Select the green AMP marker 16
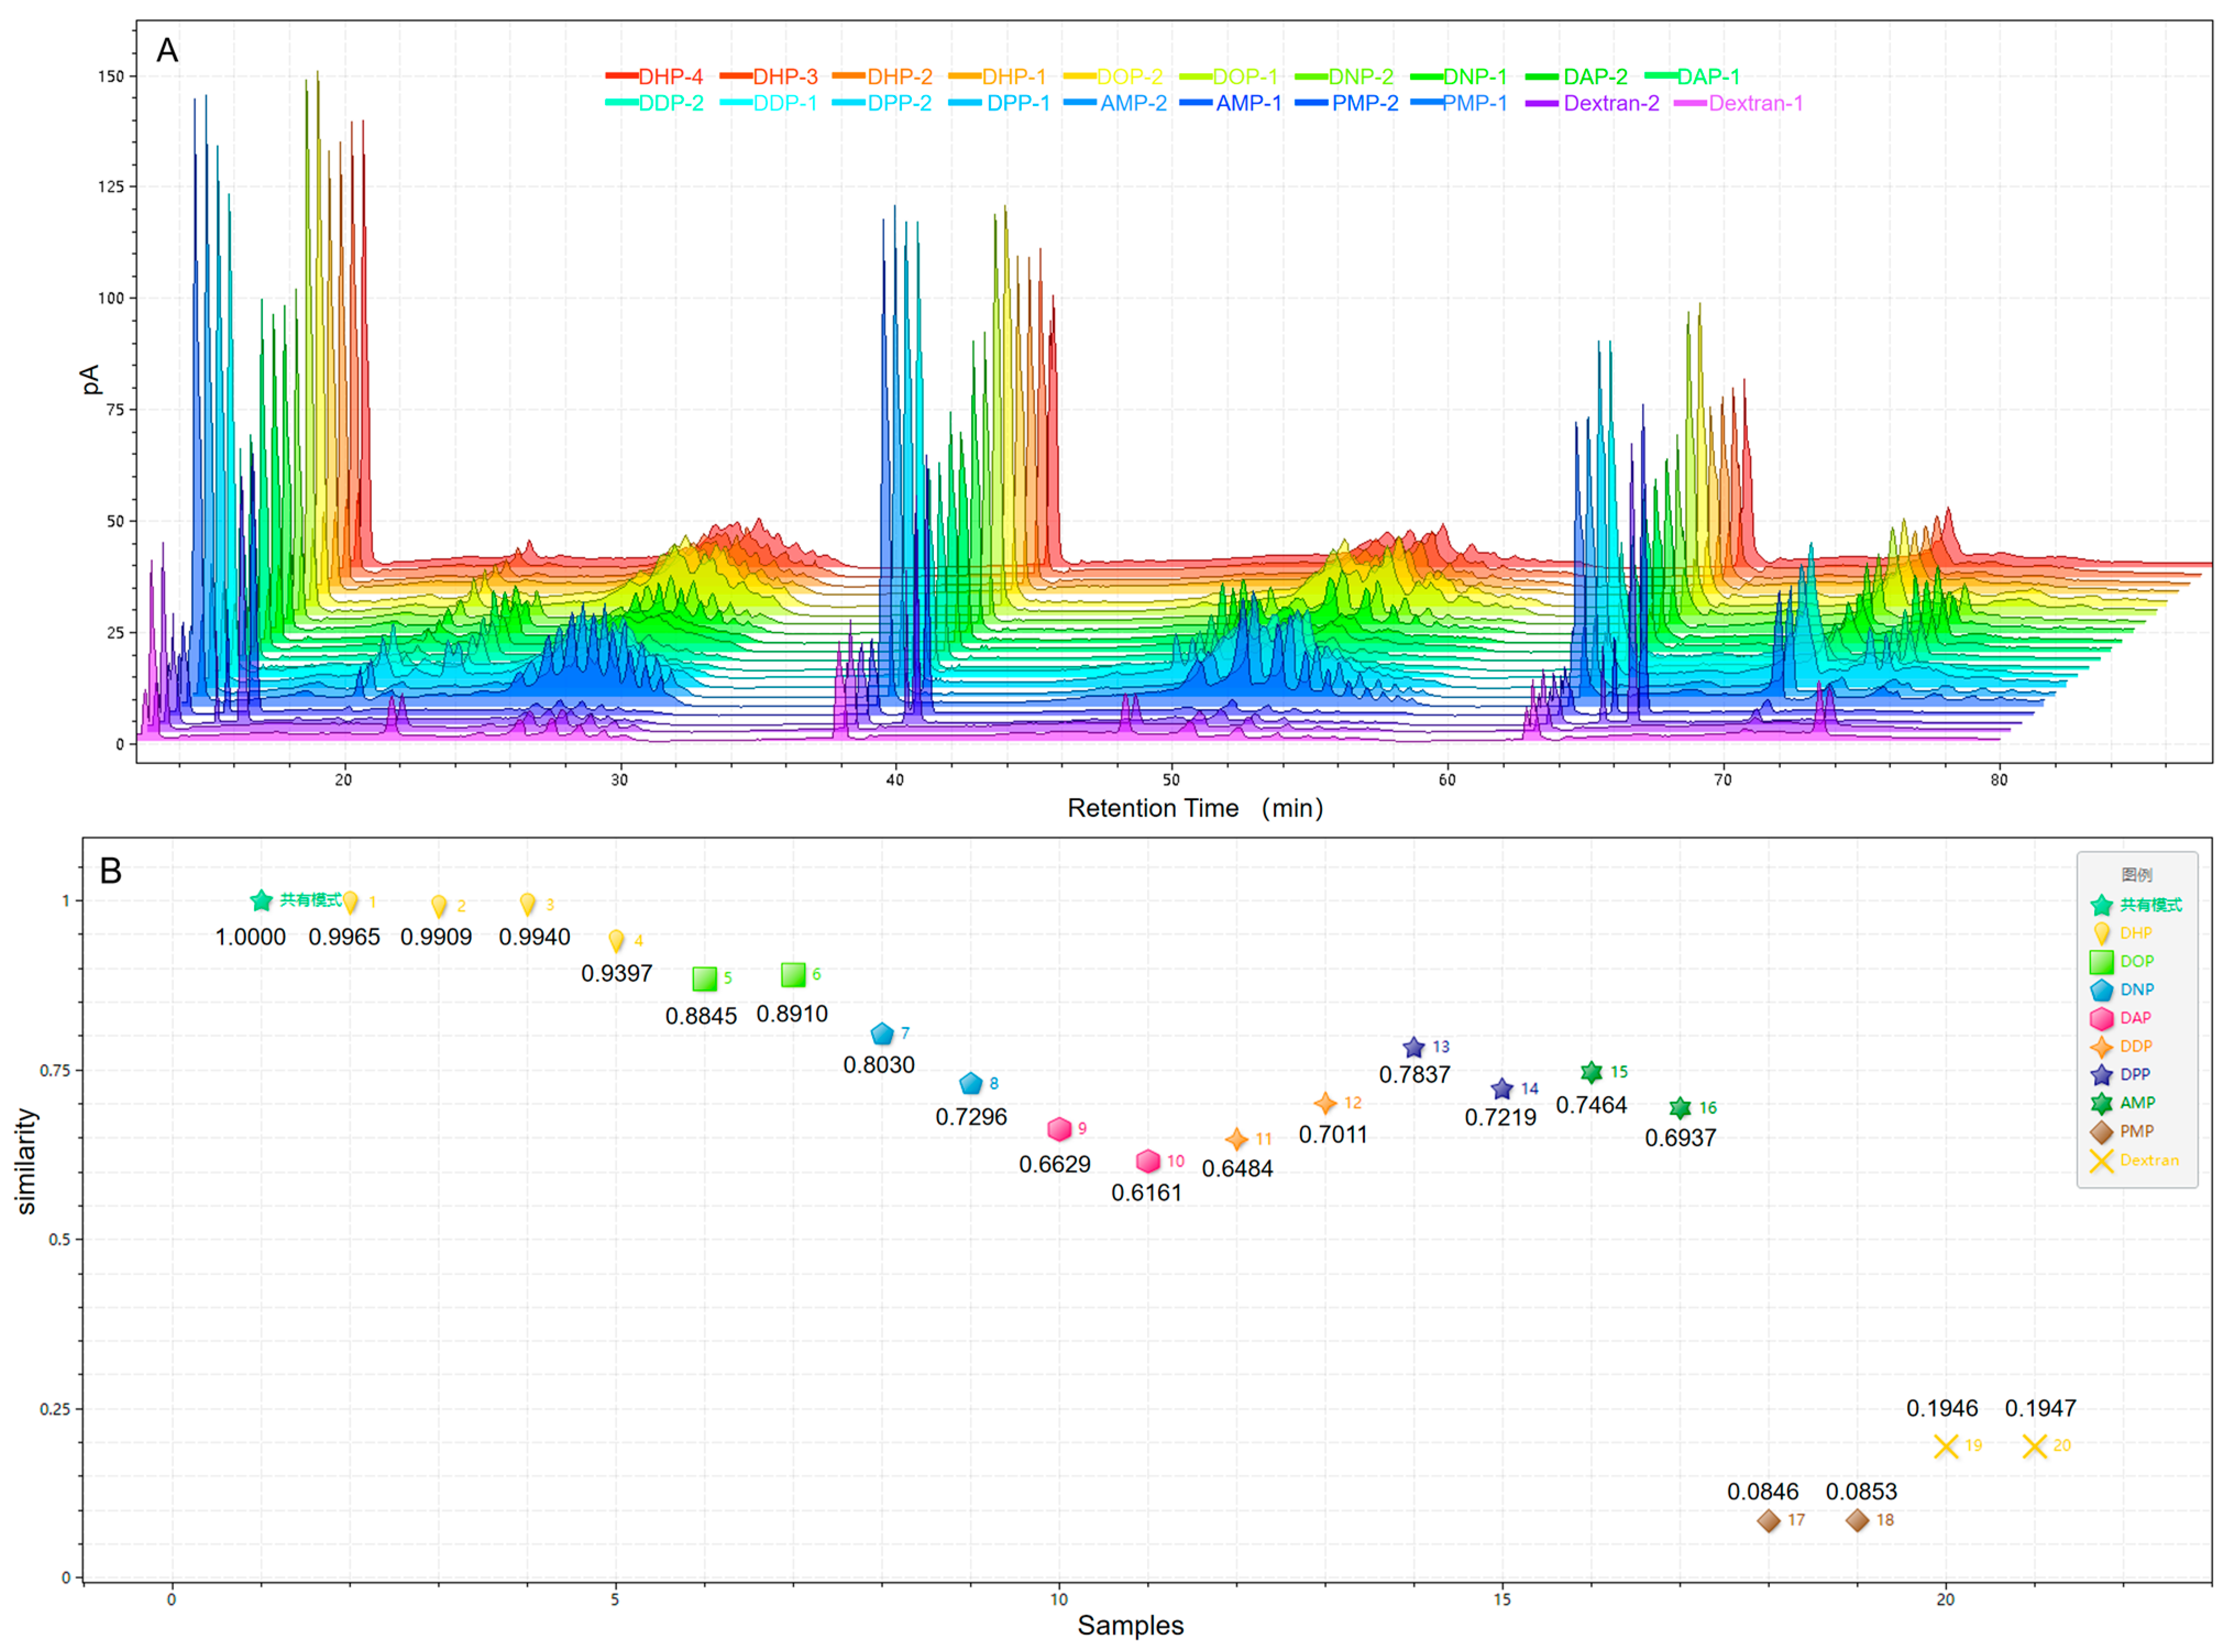The width and height of the screenshot is (2234, 1652). coord(1680,1108)
